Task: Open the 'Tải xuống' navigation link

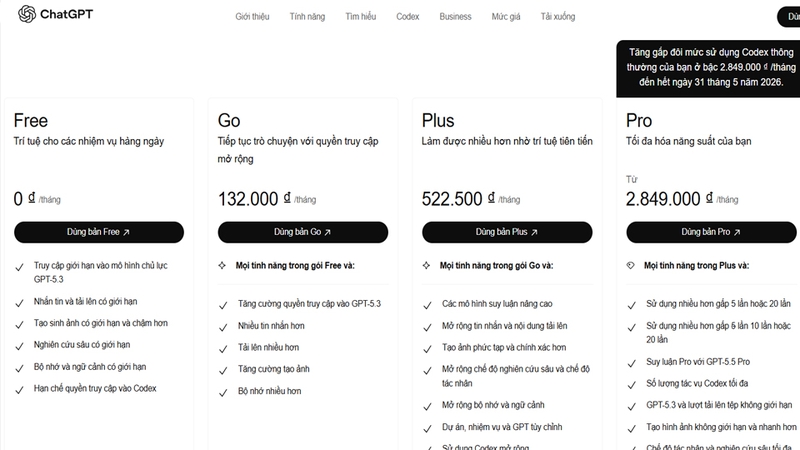Action: [x=558, y=16]
